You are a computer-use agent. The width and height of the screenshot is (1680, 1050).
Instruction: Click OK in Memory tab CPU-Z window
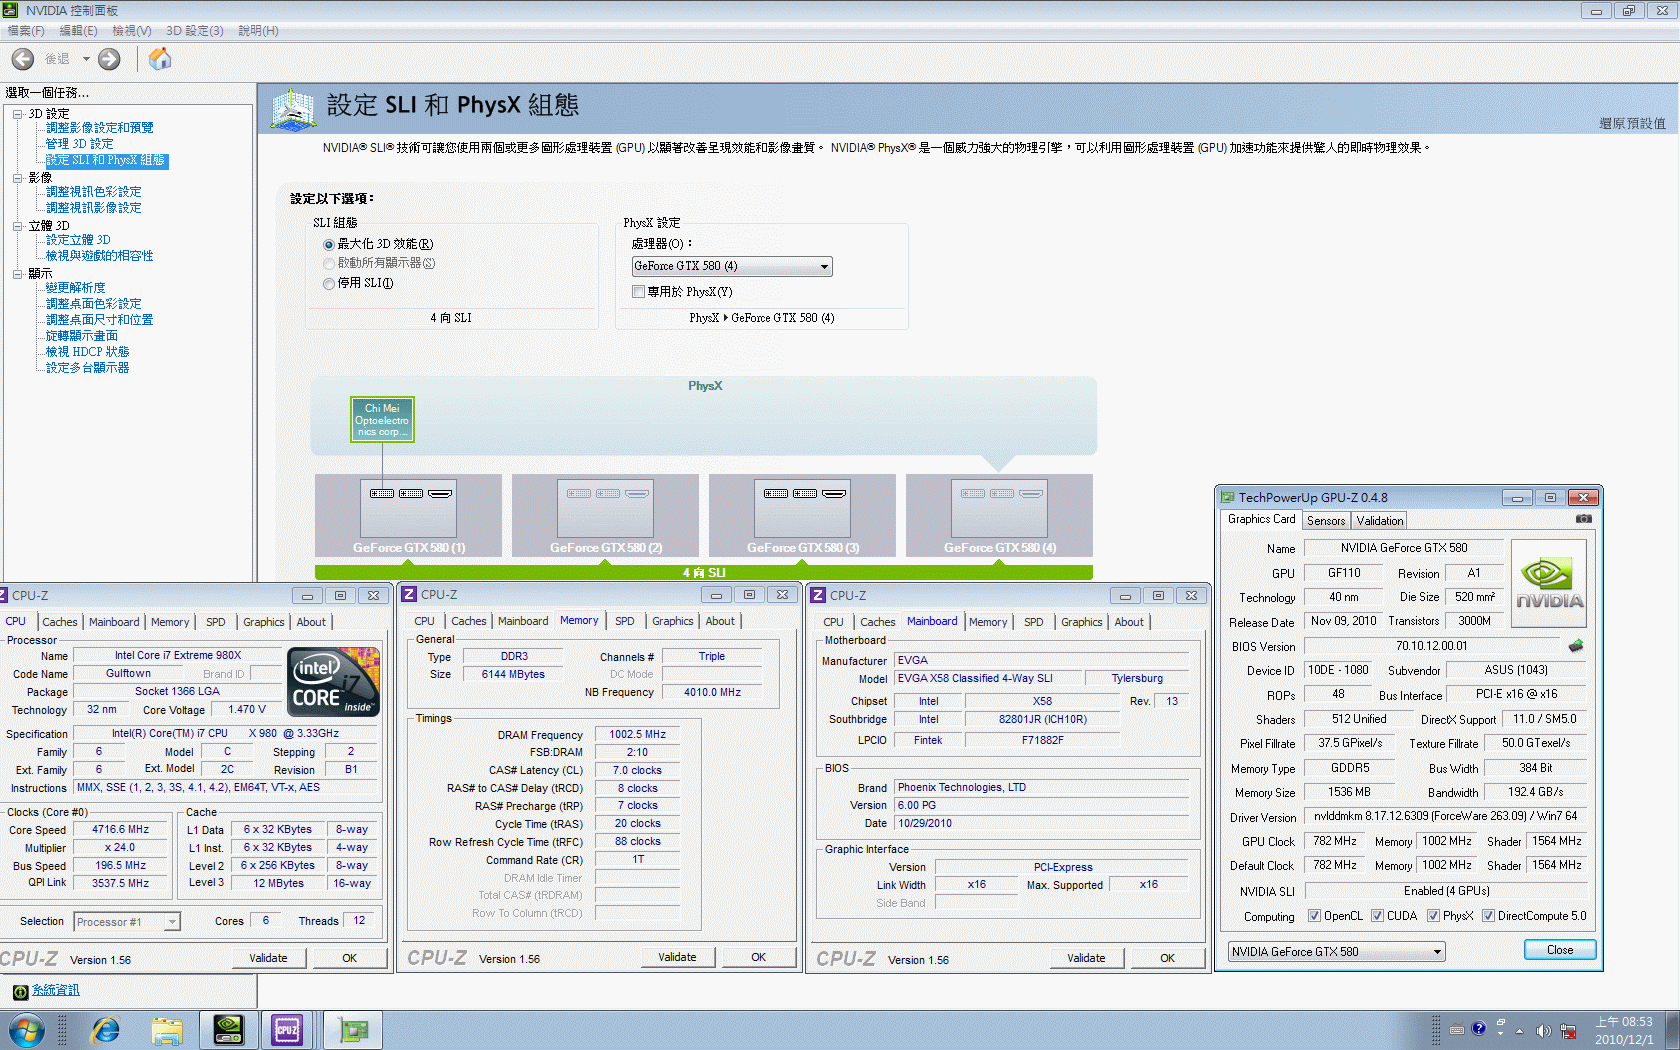(x=759, y=957)
